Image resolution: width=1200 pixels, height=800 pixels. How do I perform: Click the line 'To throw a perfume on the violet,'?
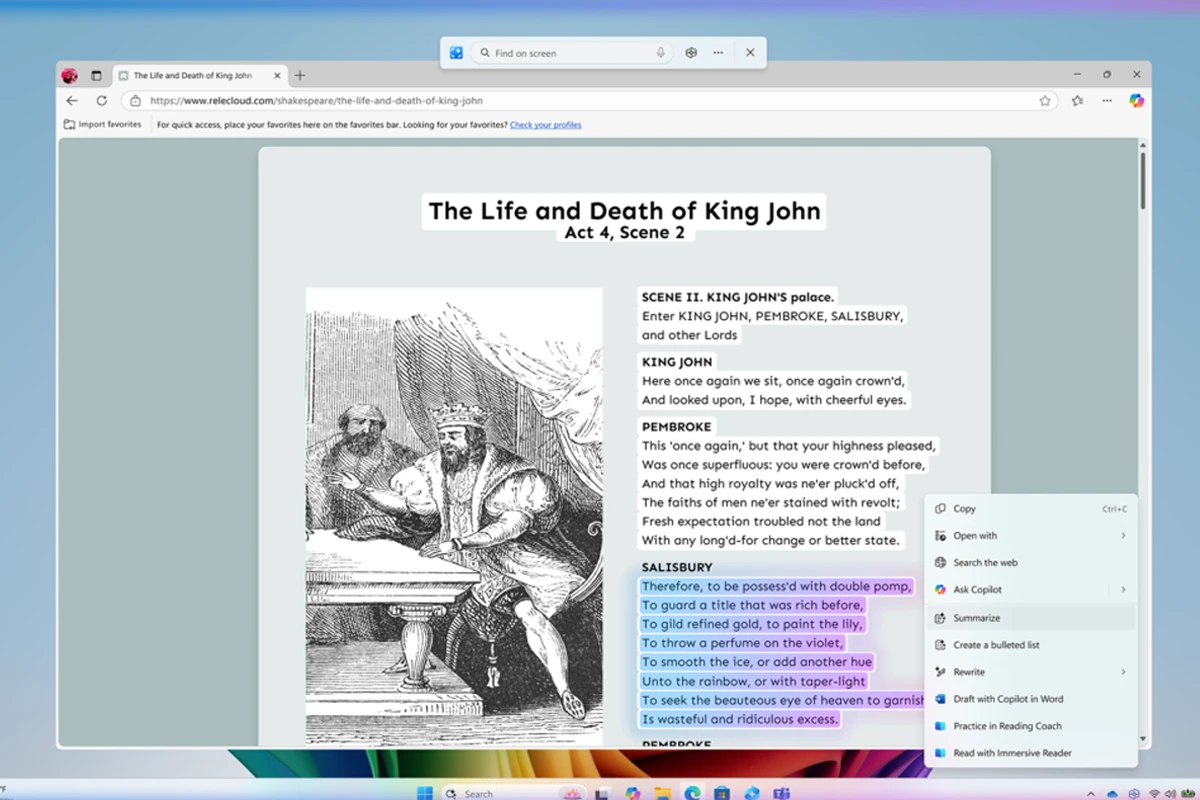743,643
